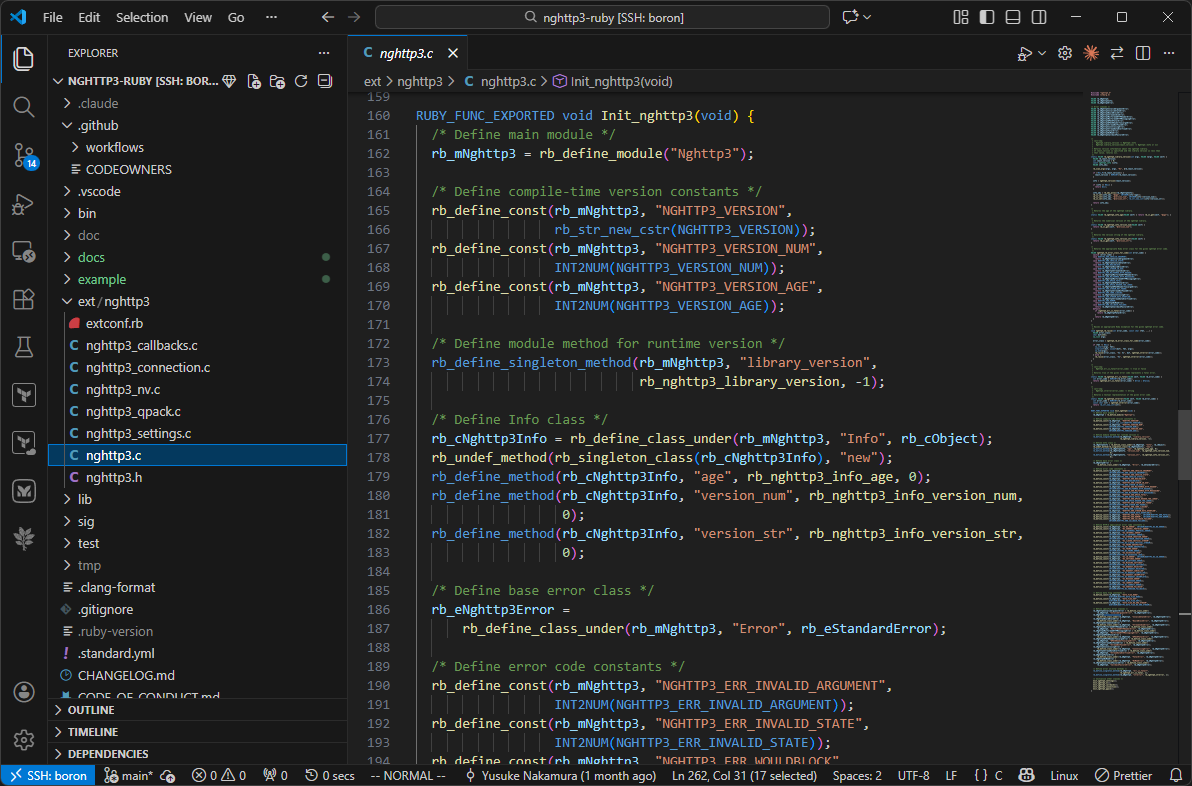Open the Extensions view
Image resolution: width=1192 pixels, height=786 pixels.
tap(23, 299)
